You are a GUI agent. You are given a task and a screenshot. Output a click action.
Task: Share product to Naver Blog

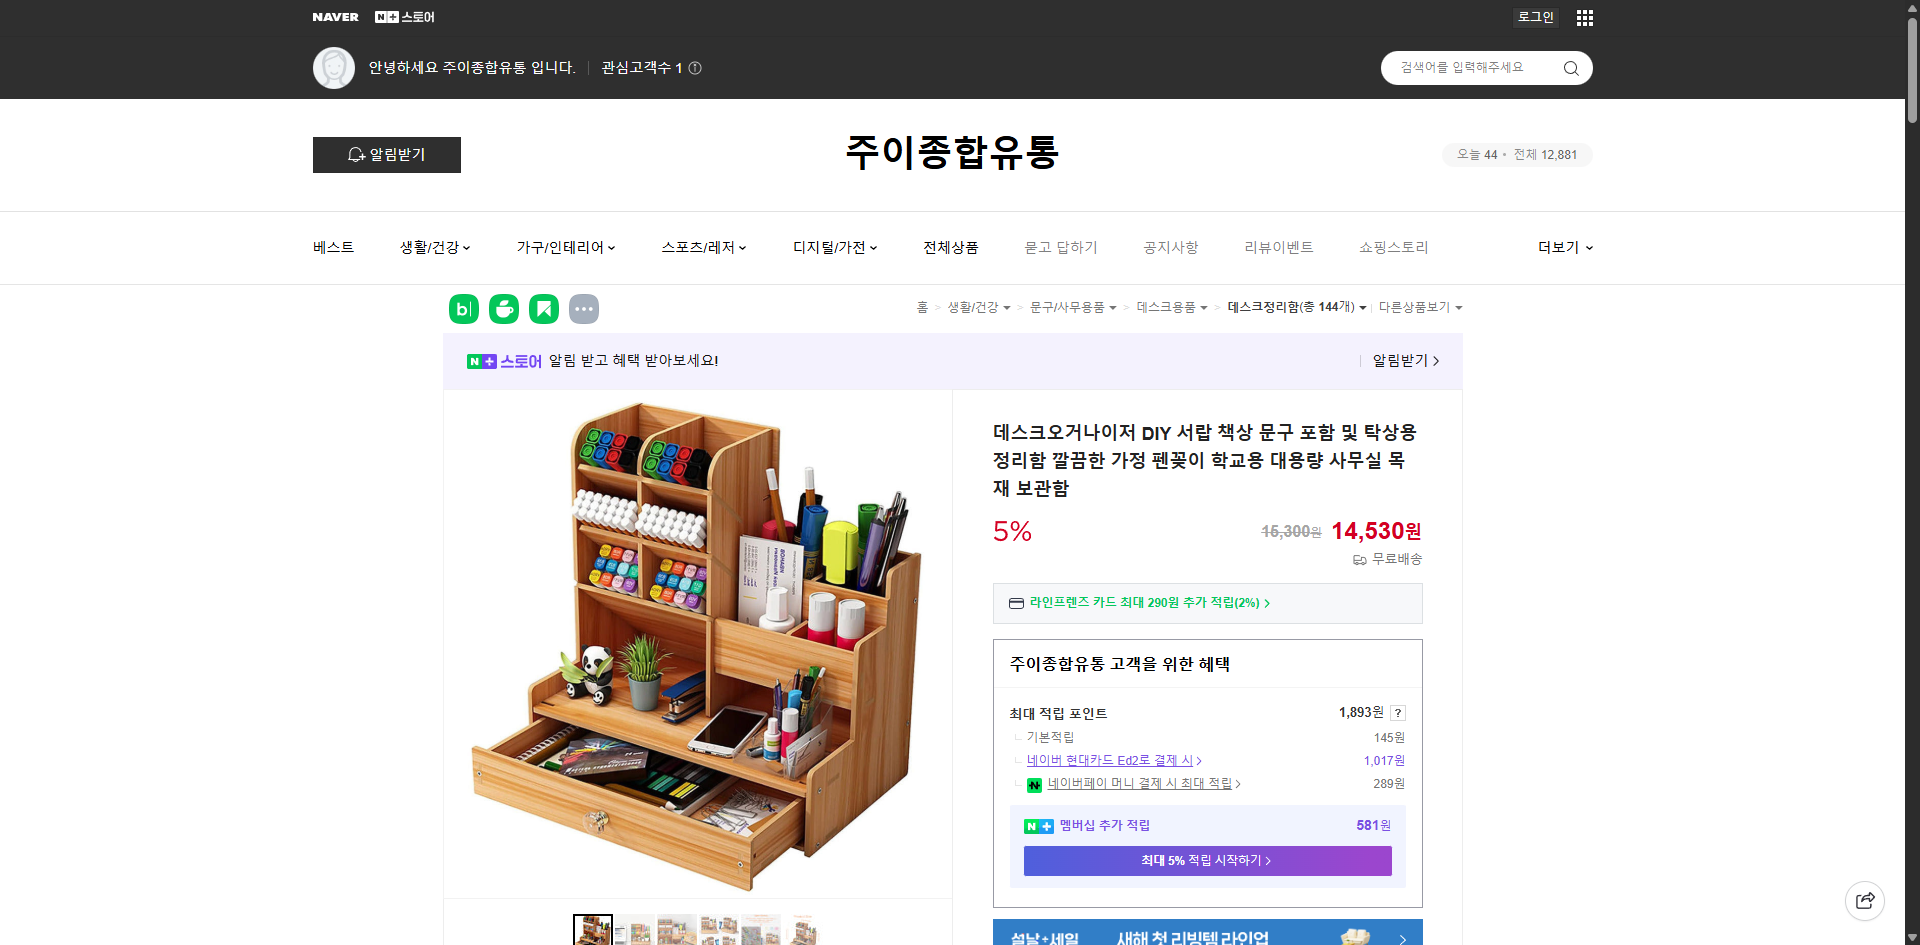tap(463, 309)
